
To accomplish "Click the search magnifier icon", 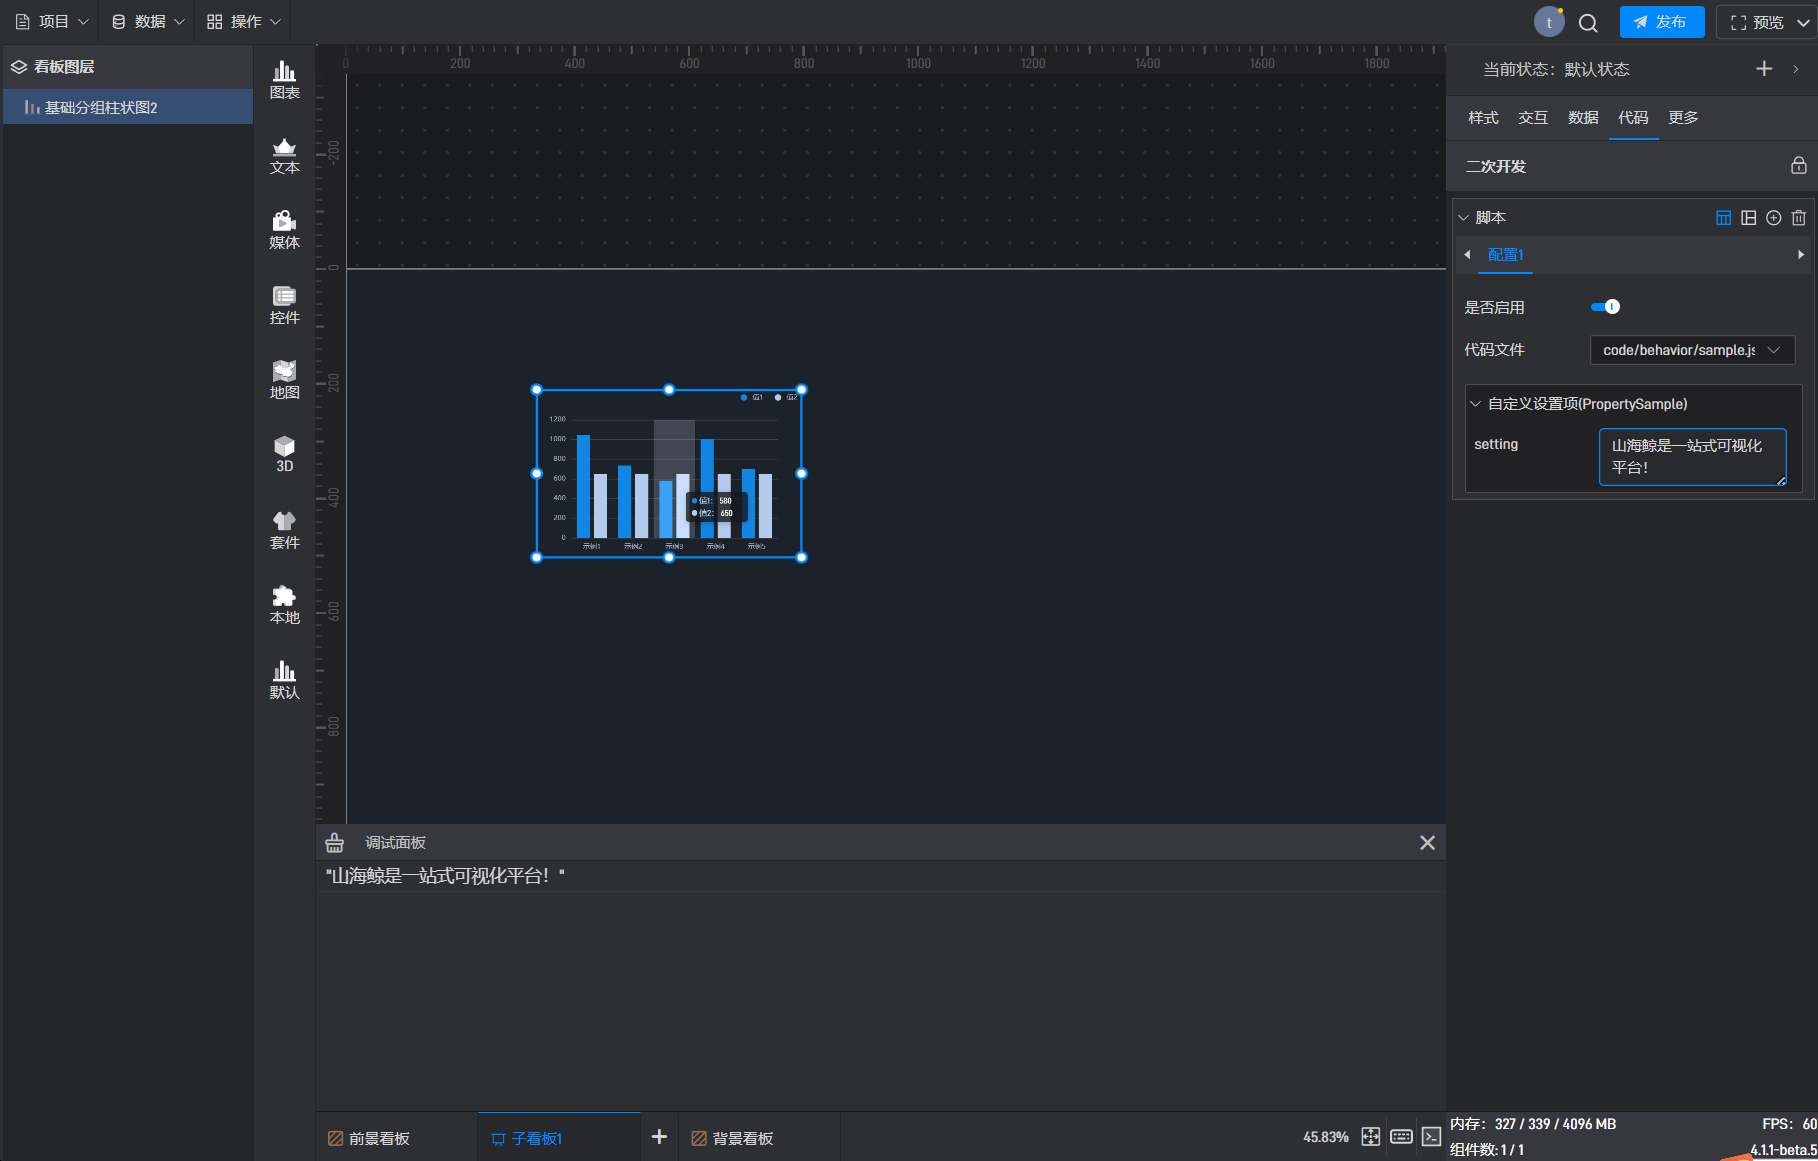I will [x=1588, y=22].
